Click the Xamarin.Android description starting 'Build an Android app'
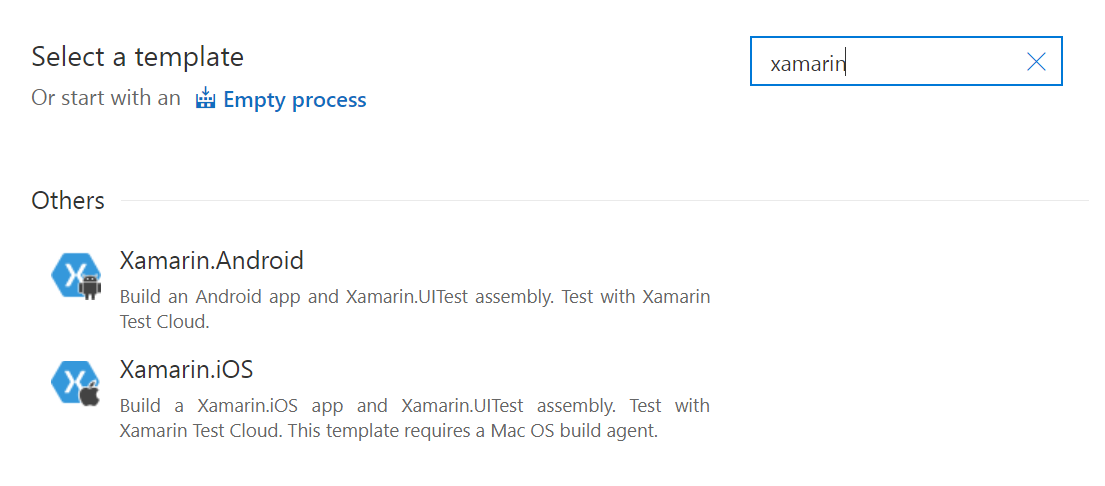The width and height of the screenshot is (1105, 486). point(414,309)
